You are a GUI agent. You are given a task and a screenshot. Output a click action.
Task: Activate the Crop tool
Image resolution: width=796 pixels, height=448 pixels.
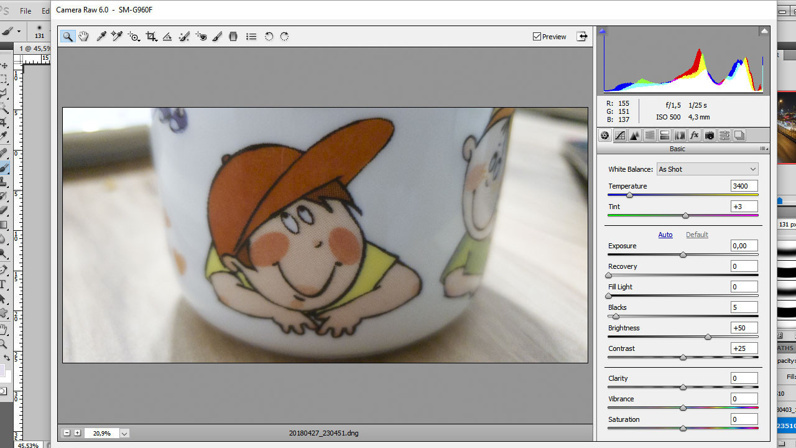pos(151,37)
